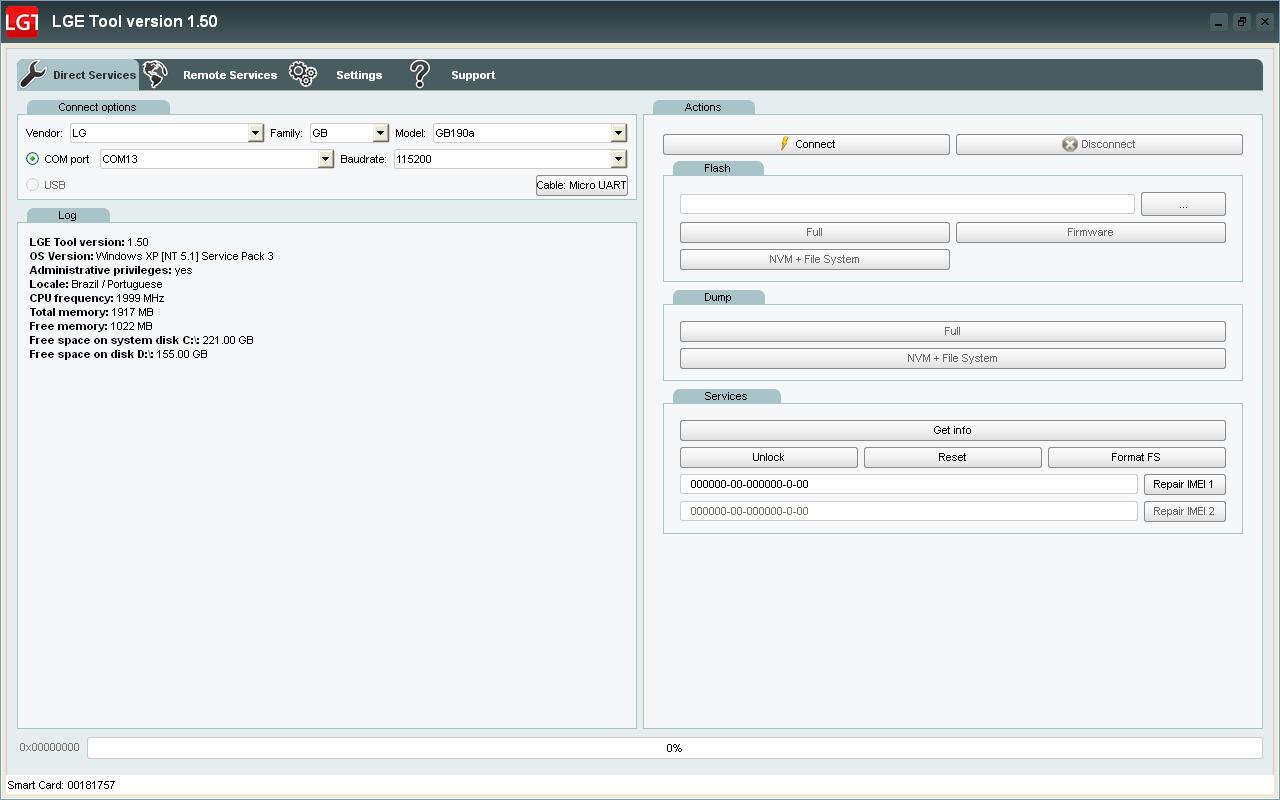Image resolution: width=1280 pixels, height=800 pixels.
Task: Click the Repair IMEI 1 button
Action: [1184, 484]
